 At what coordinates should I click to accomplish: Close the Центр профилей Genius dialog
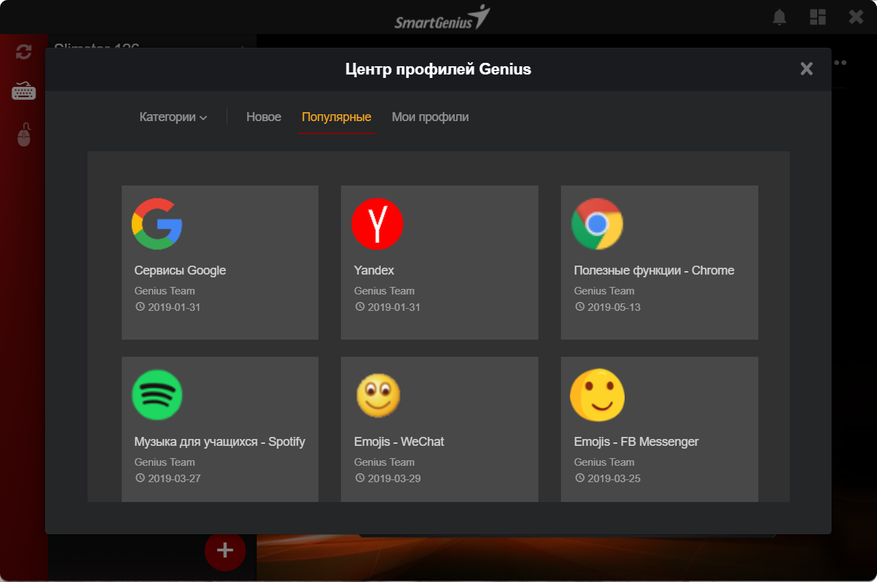pyautogui.click(x=806, y=69)
